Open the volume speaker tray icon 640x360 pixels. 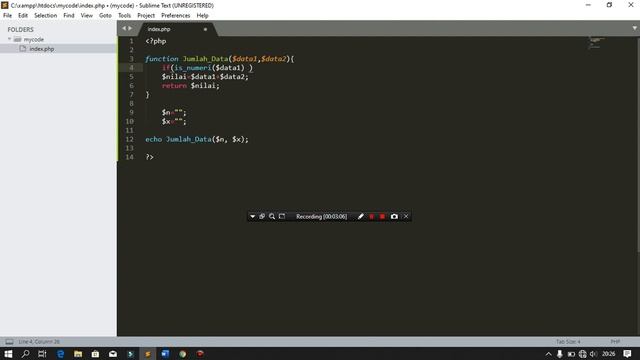click(x=593, y=354)
